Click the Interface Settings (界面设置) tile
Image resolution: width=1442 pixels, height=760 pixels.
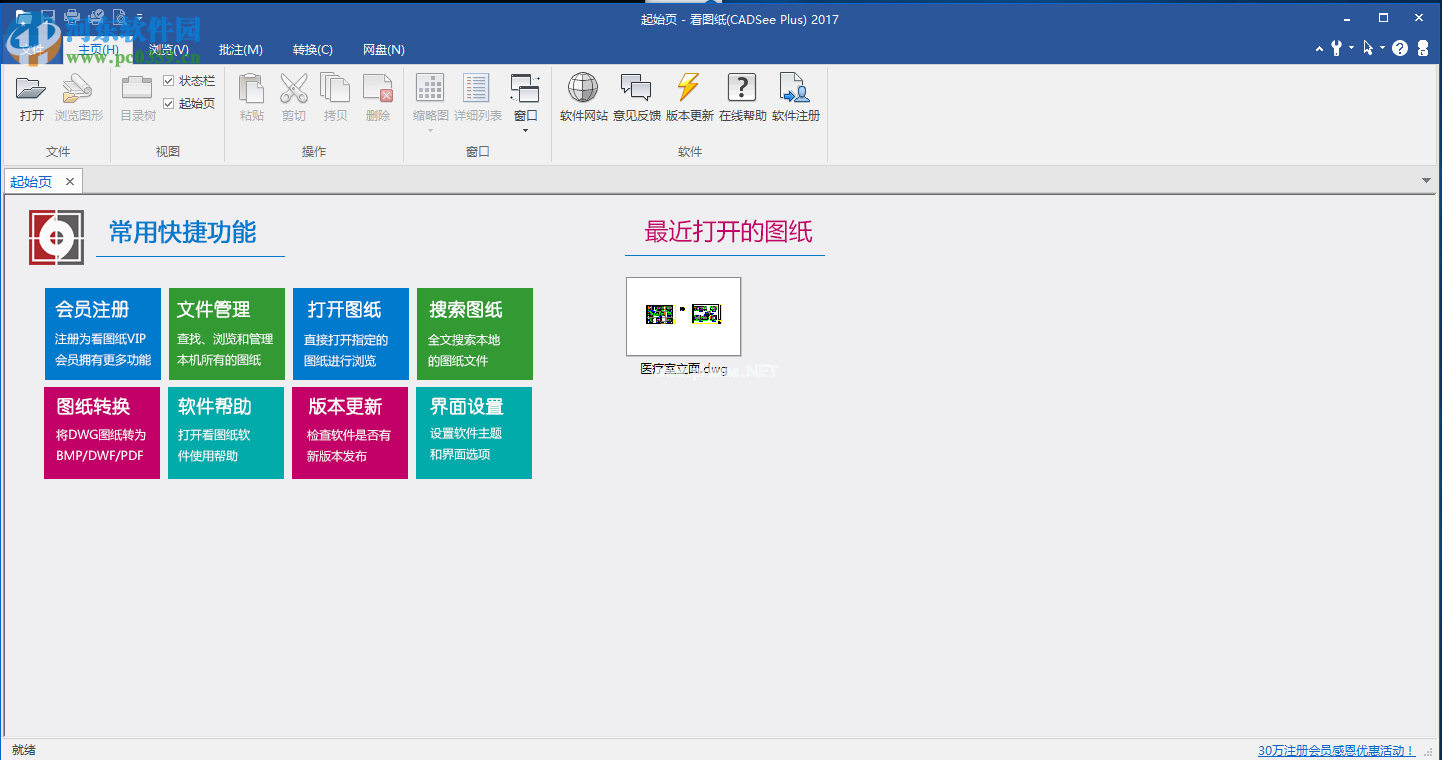click(474, 433)
